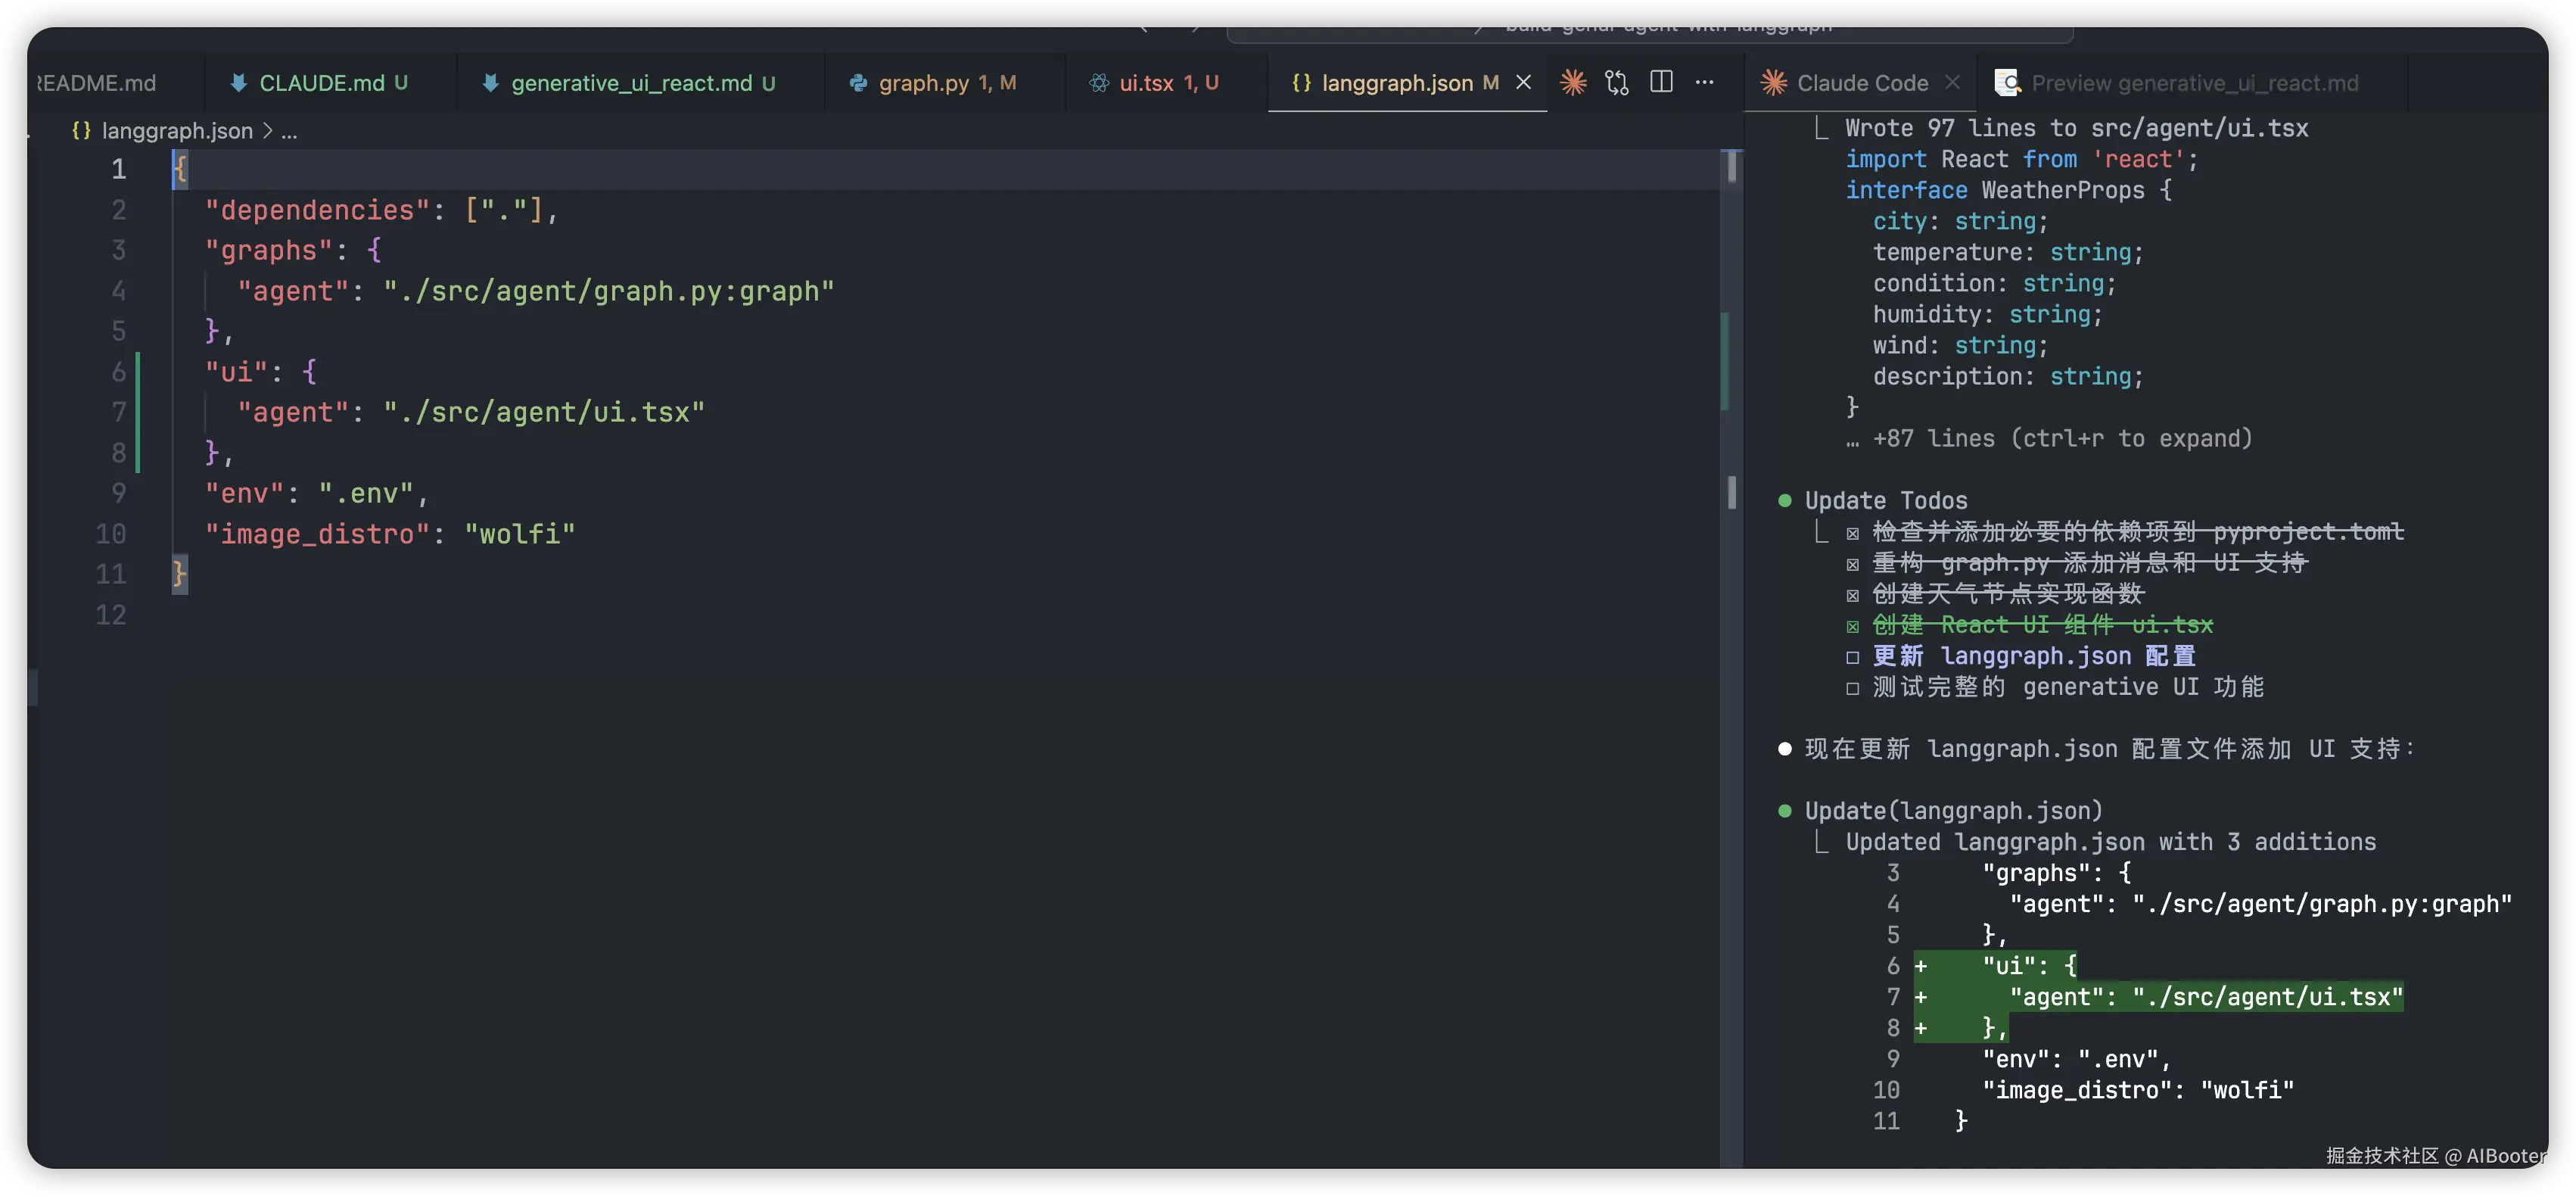The image size is (2576, 1196).
Task: Click the langgraph.json breadcrumb item
Action: point(176,131)
